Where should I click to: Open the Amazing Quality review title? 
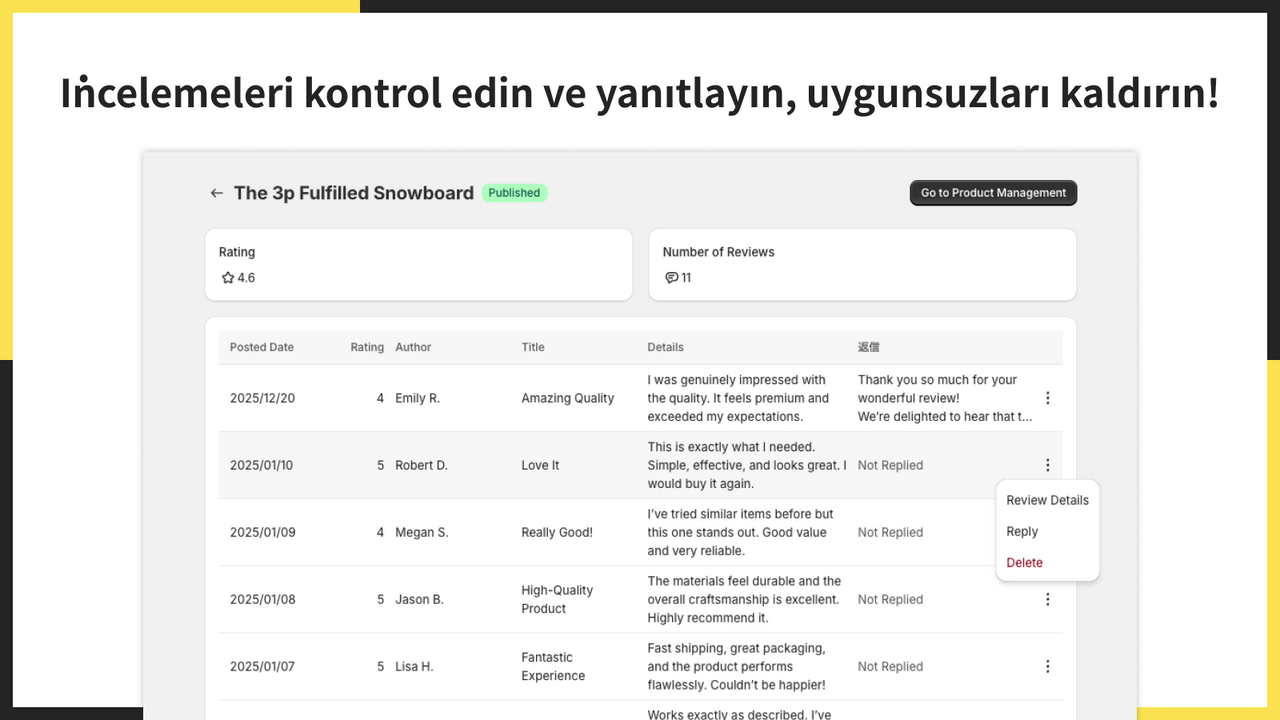click(567, 398)
